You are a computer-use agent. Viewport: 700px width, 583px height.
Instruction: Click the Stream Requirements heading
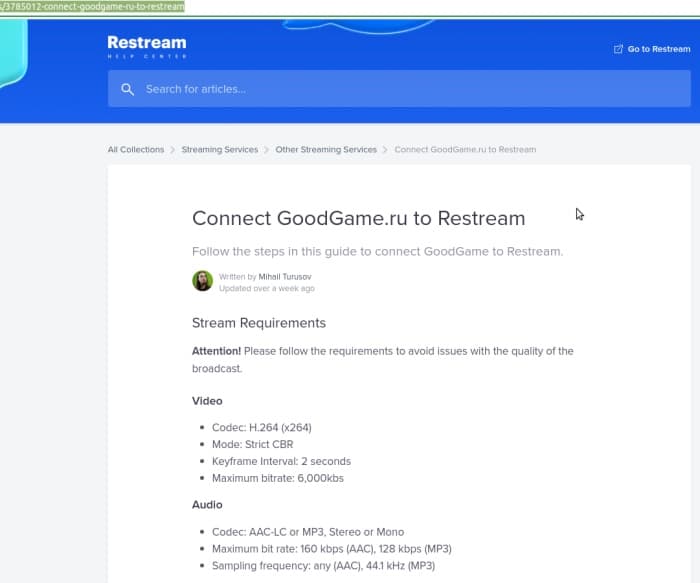pos(259,323)
